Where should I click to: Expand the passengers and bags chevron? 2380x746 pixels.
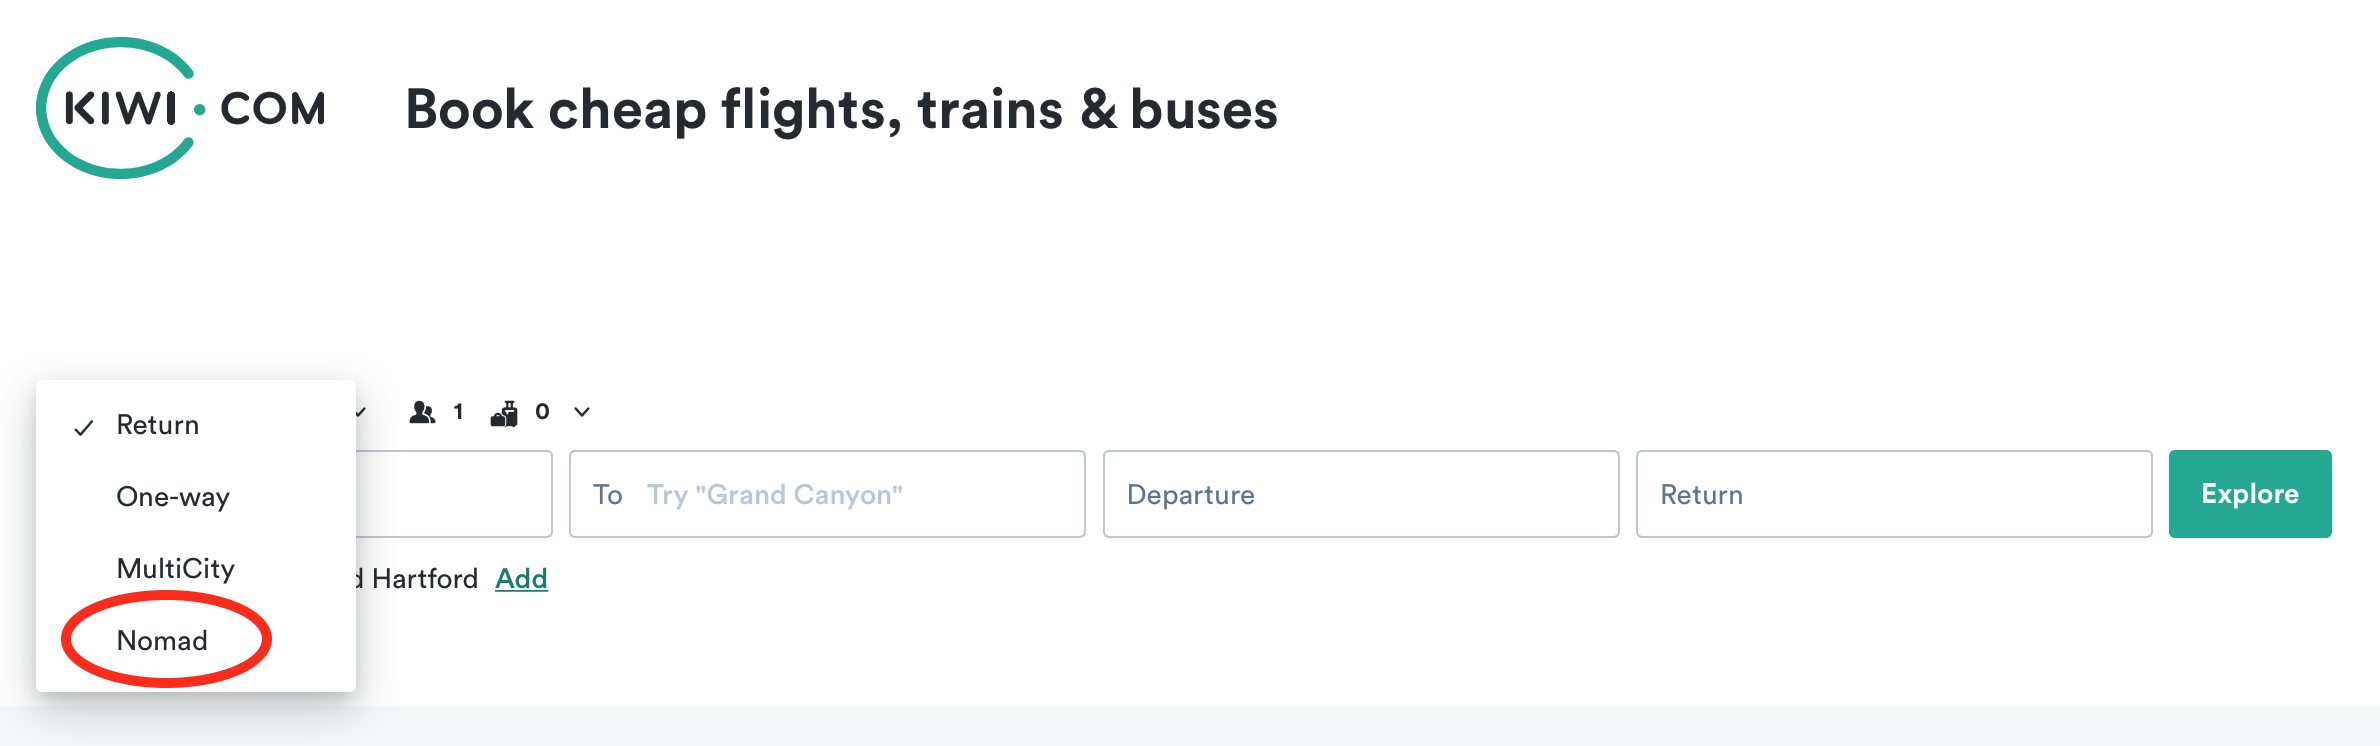[582, 412]
